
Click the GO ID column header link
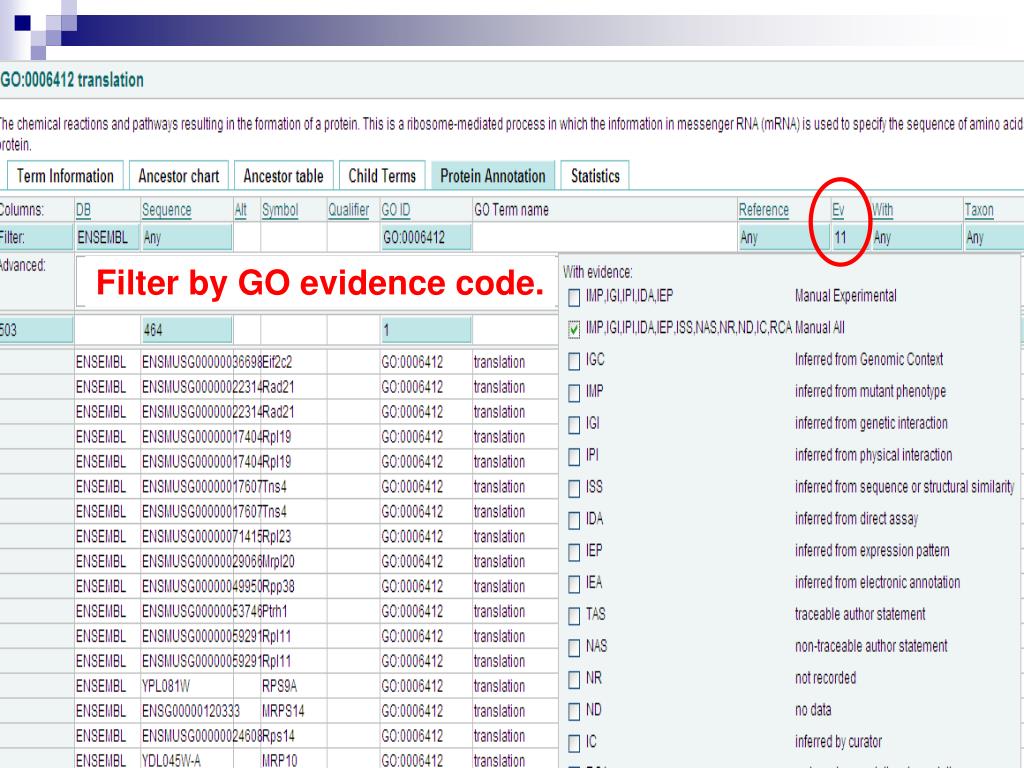pyautogui.click(x=396, y=210)
